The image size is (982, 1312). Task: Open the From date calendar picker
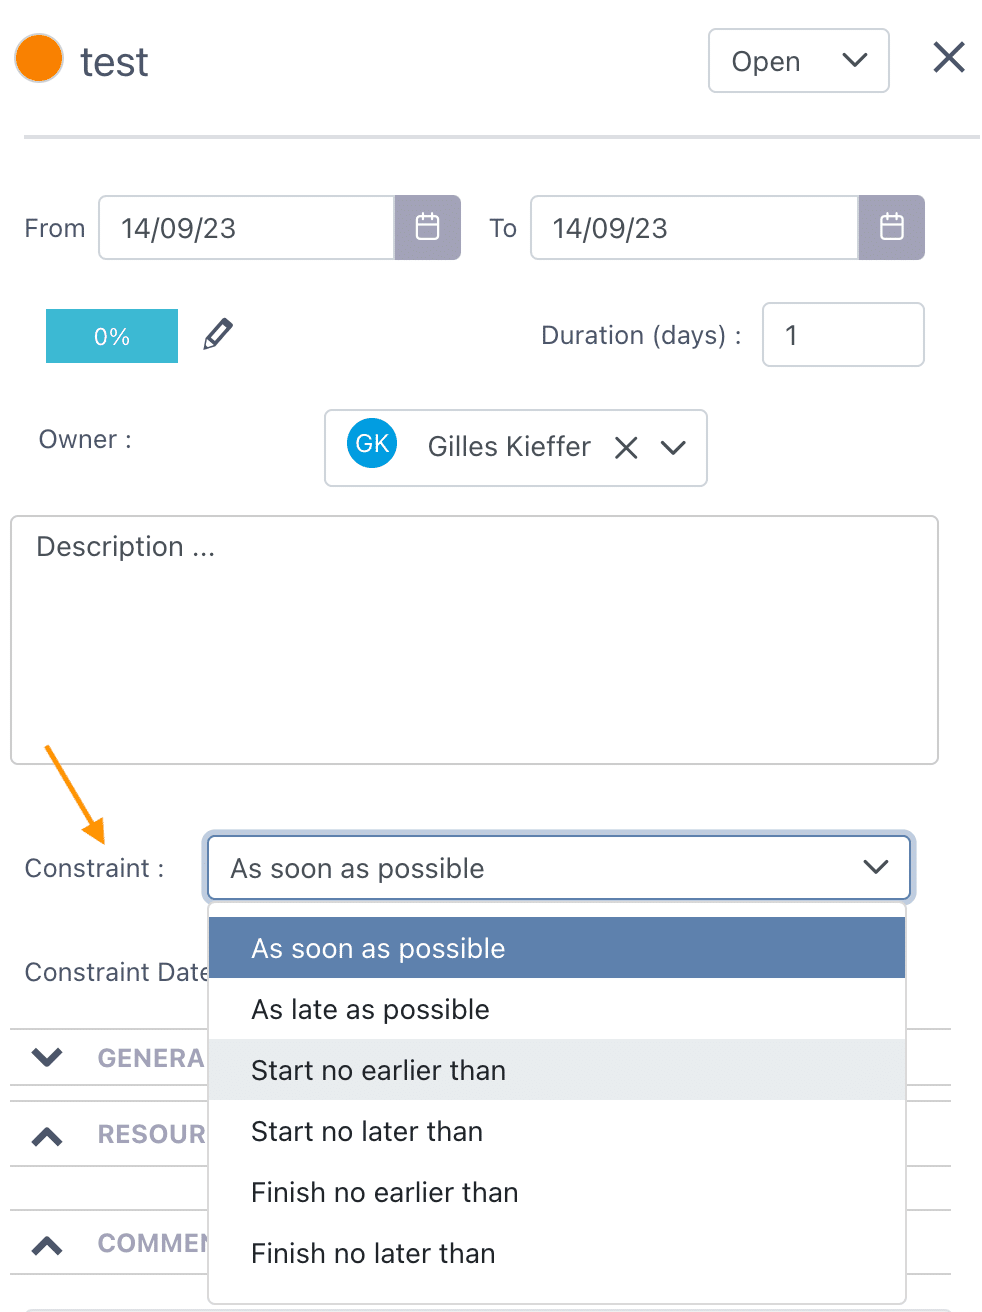click(x=427, y=228)
